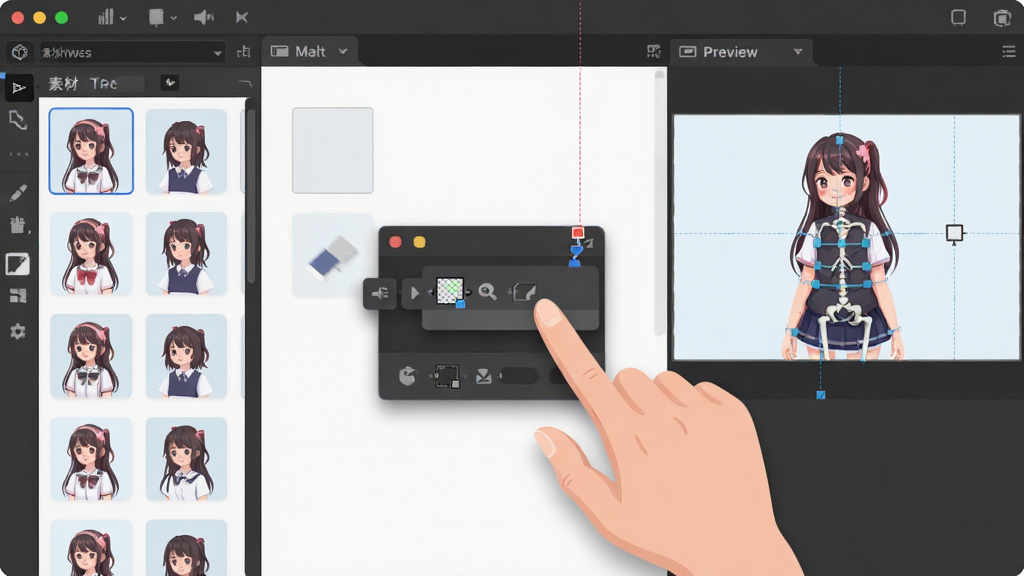Open the document dropdown in title bar
This screenshot has height=576, width=1024.
tap(162, 17)
